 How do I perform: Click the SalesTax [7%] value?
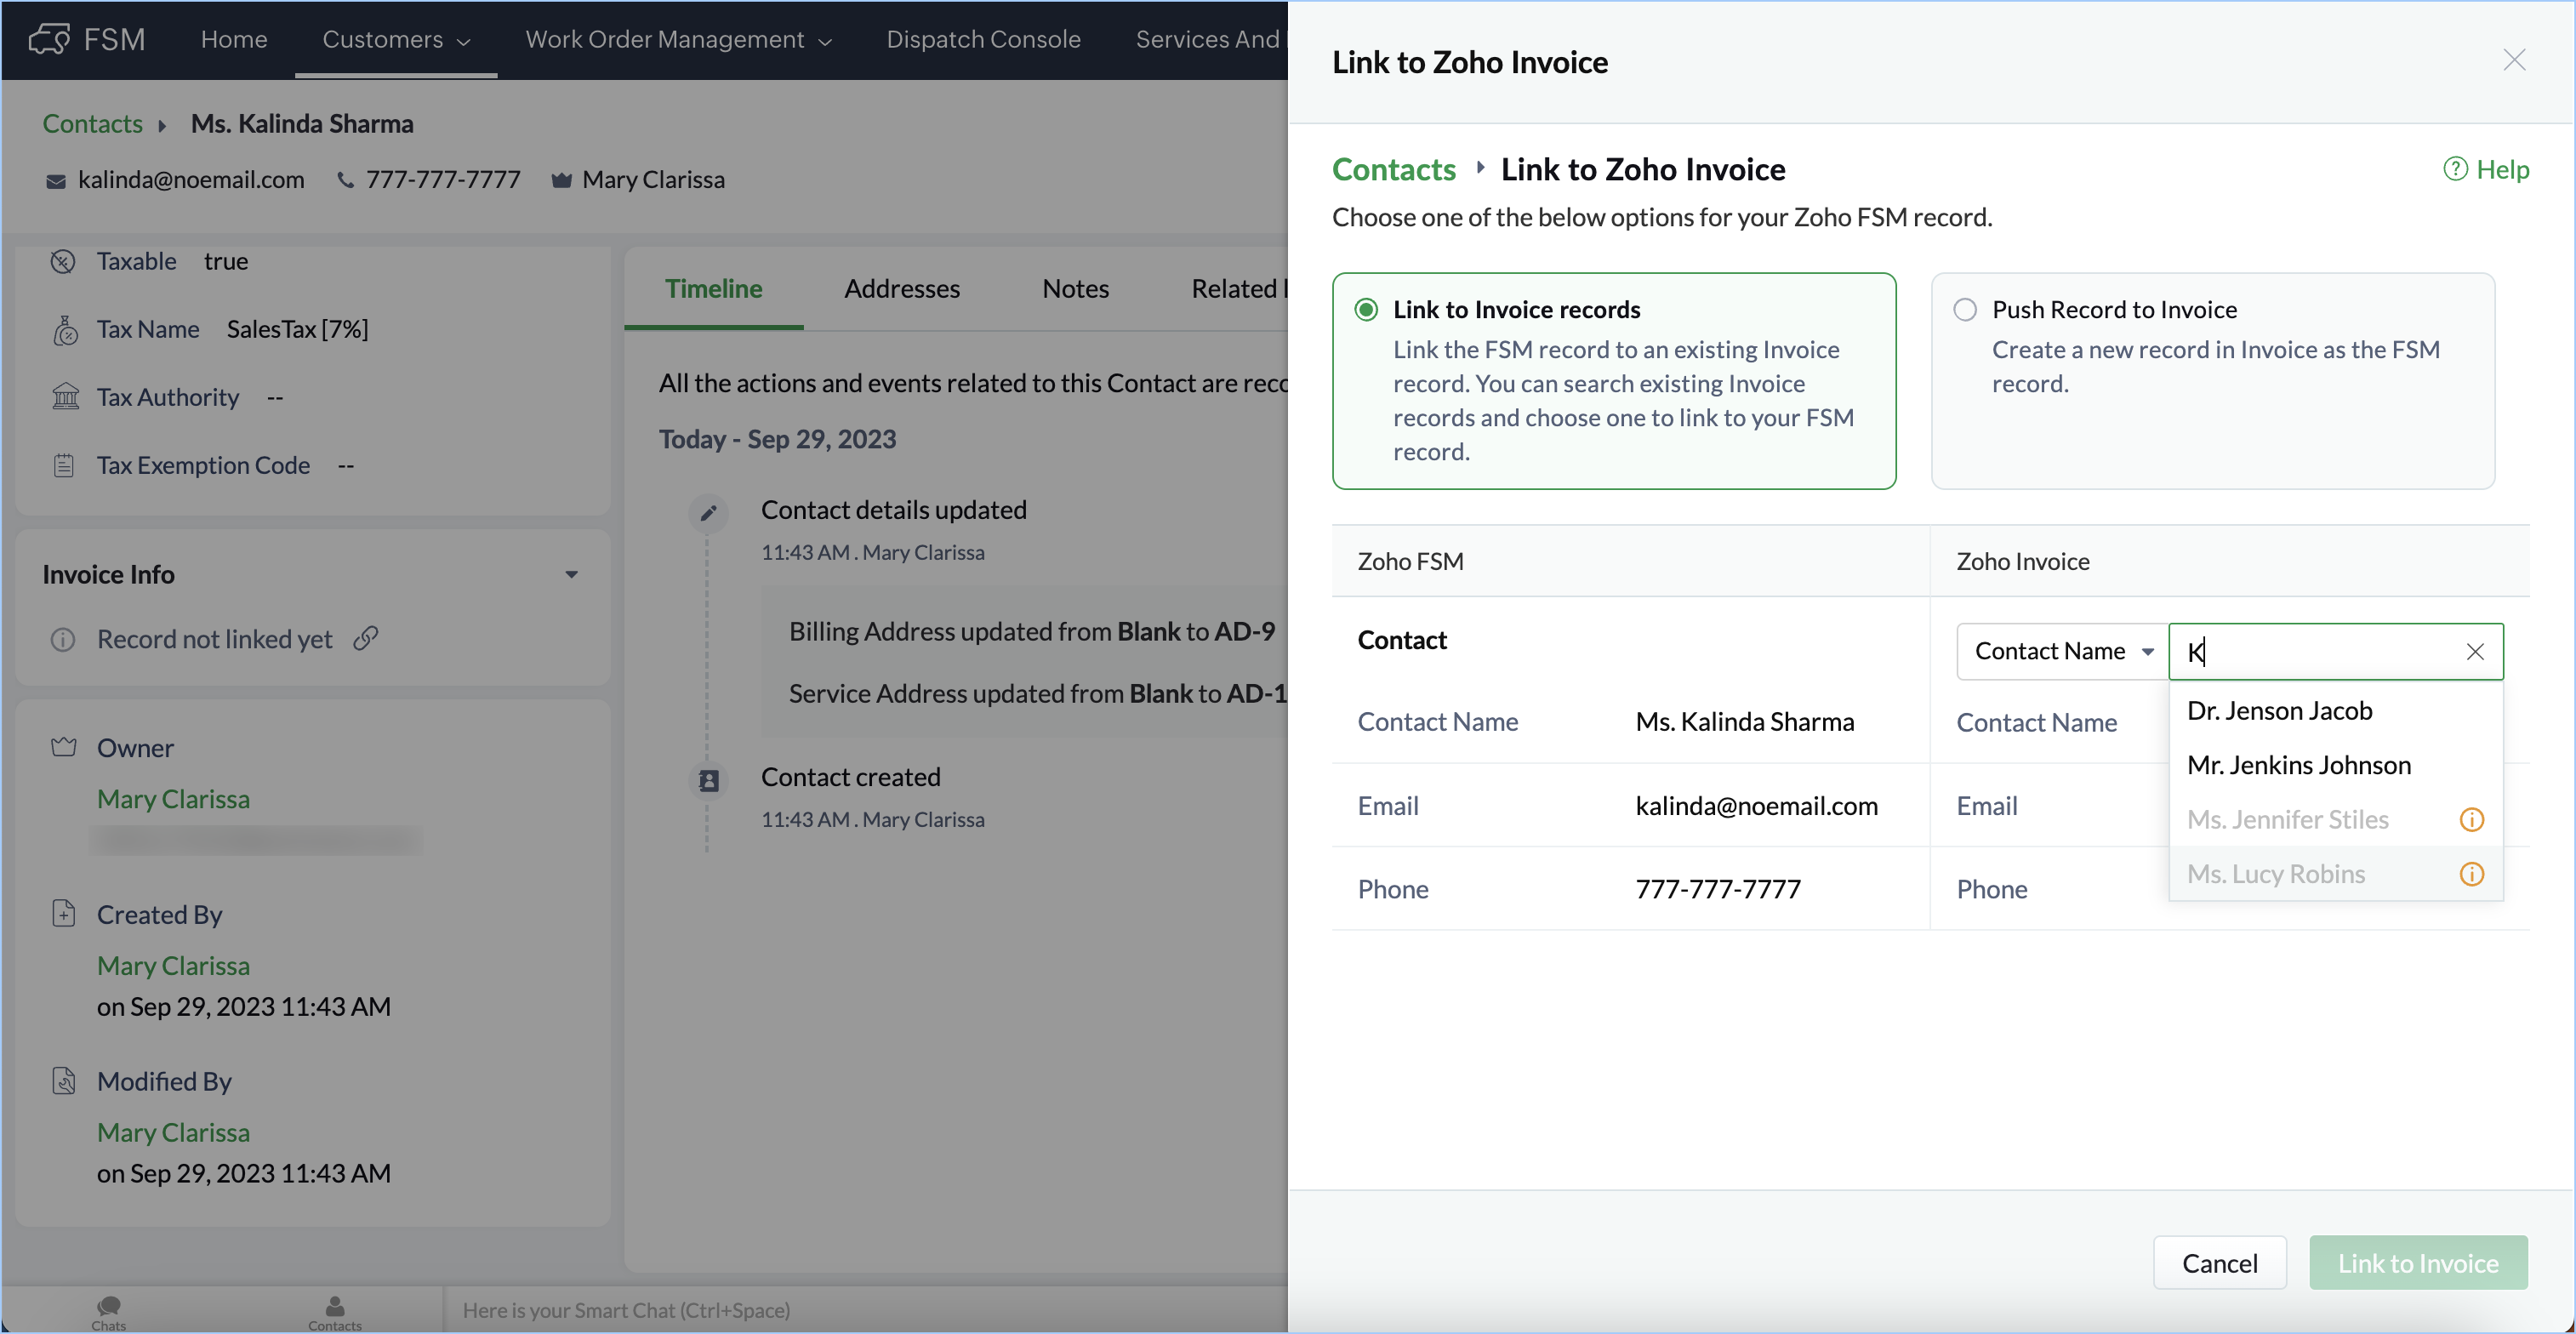[297, 330]
